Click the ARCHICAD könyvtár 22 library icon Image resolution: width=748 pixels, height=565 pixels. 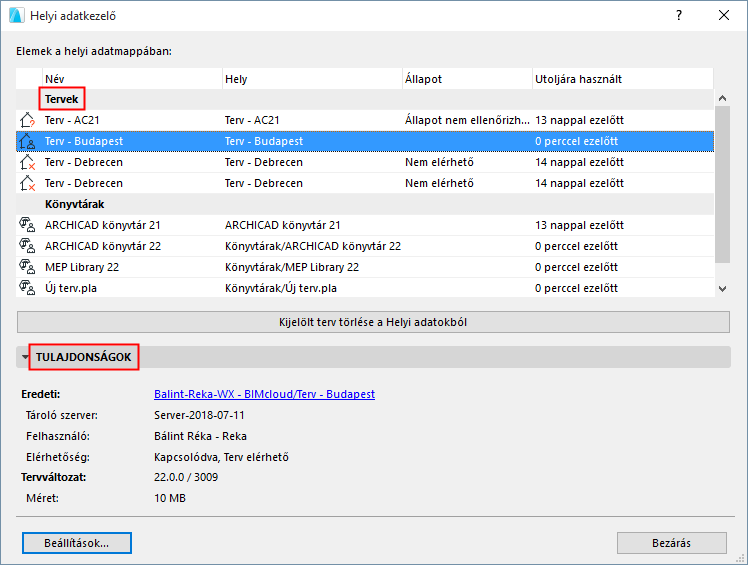27,246
